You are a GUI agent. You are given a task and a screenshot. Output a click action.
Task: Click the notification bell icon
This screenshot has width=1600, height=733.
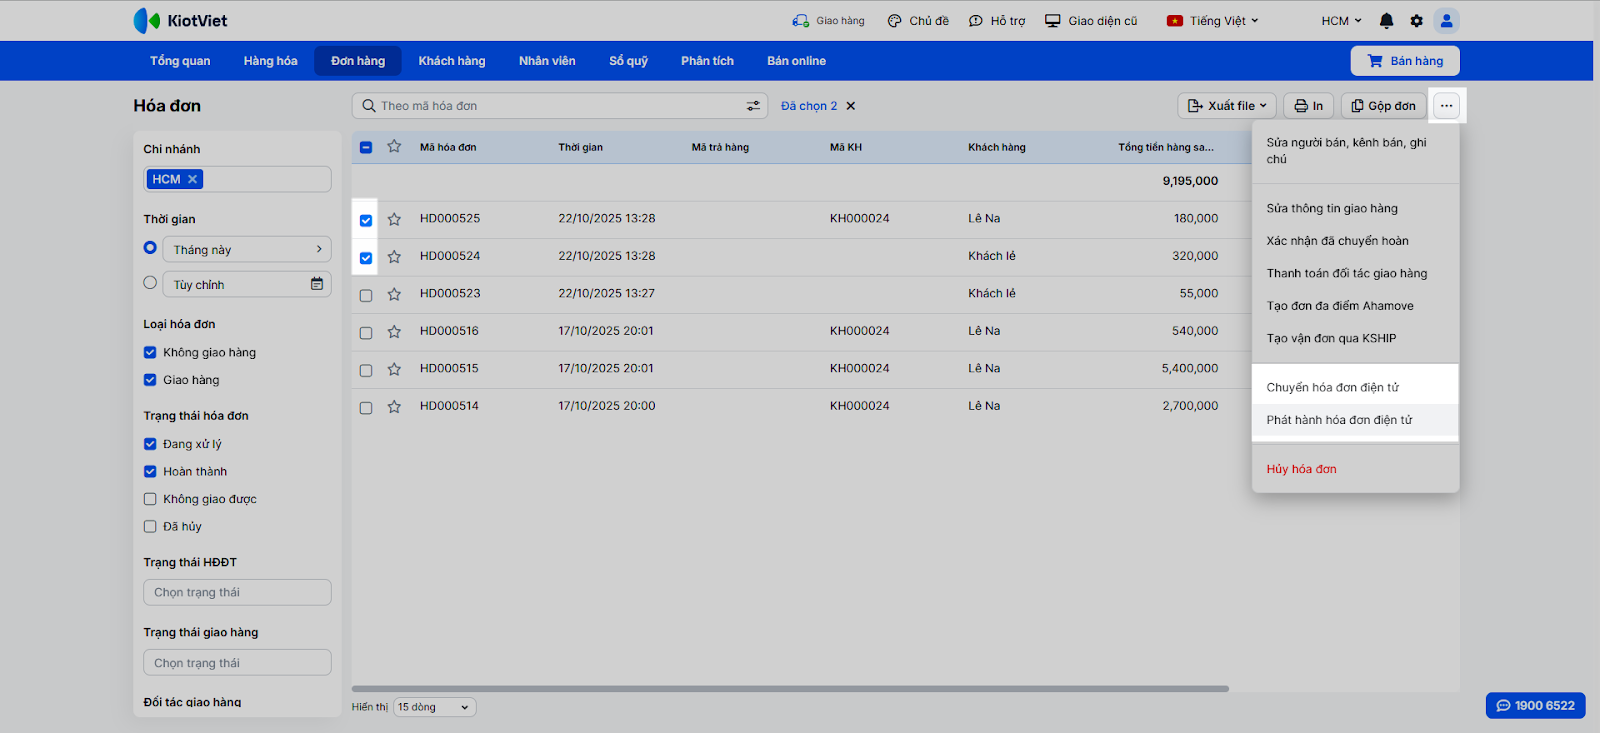(x=1386, y=21)
